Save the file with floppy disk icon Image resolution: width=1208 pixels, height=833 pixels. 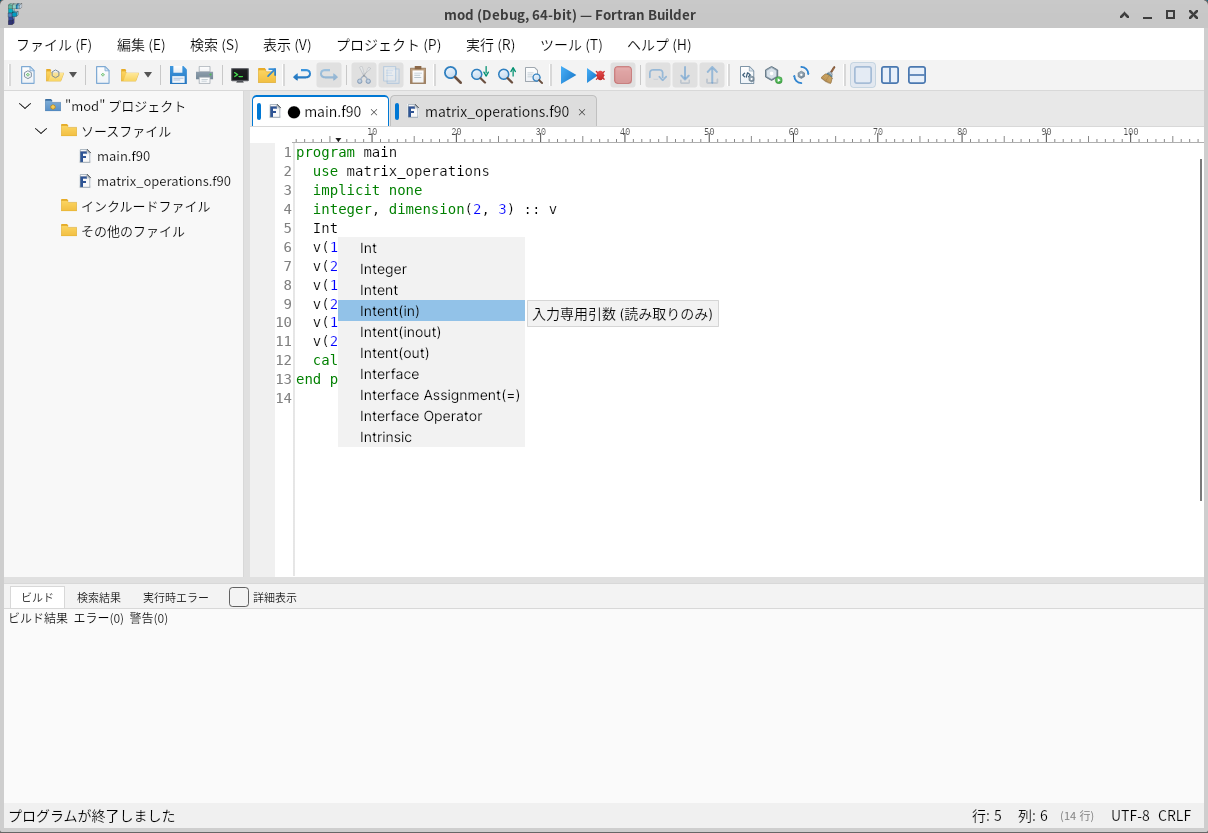tap(178, 75)
